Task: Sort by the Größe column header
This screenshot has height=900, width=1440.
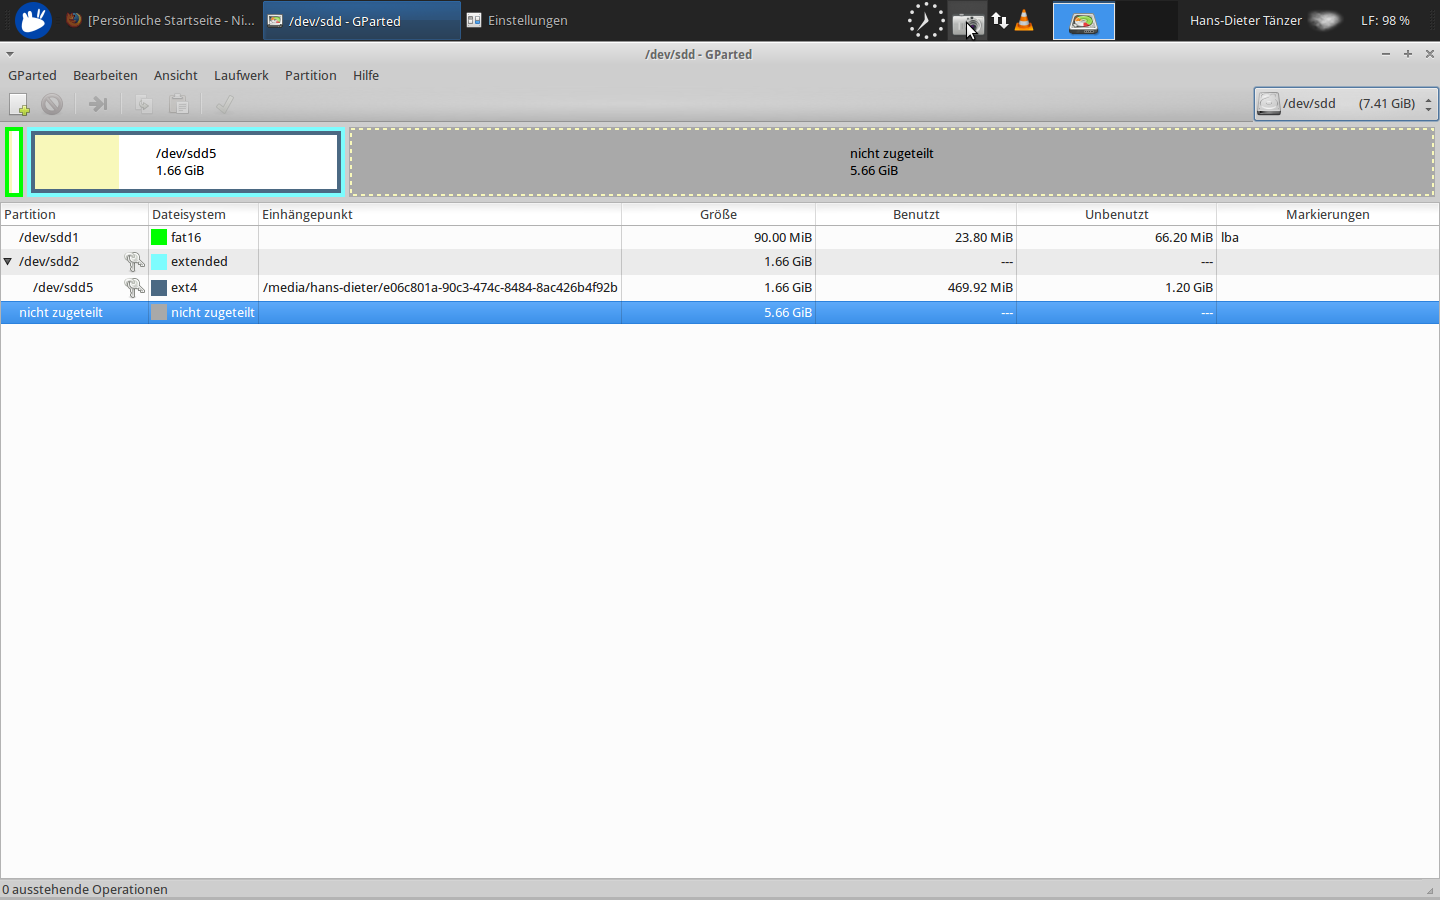Action: [x=718, y=214]
